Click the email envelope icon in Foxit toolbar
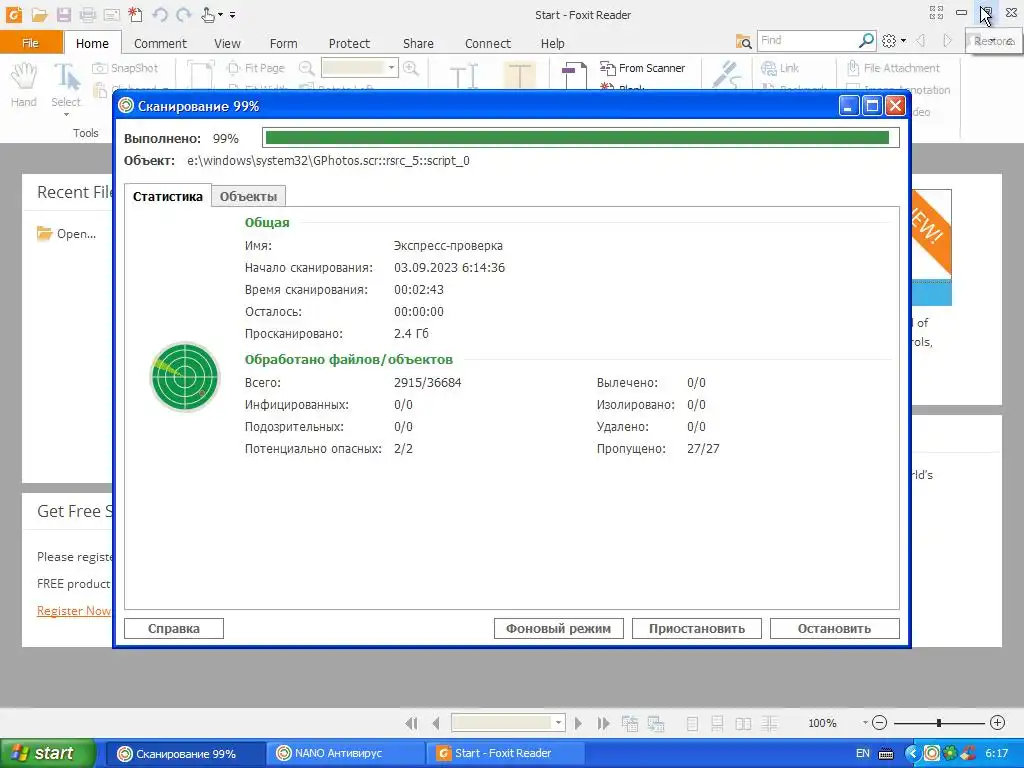 [112, 14]
